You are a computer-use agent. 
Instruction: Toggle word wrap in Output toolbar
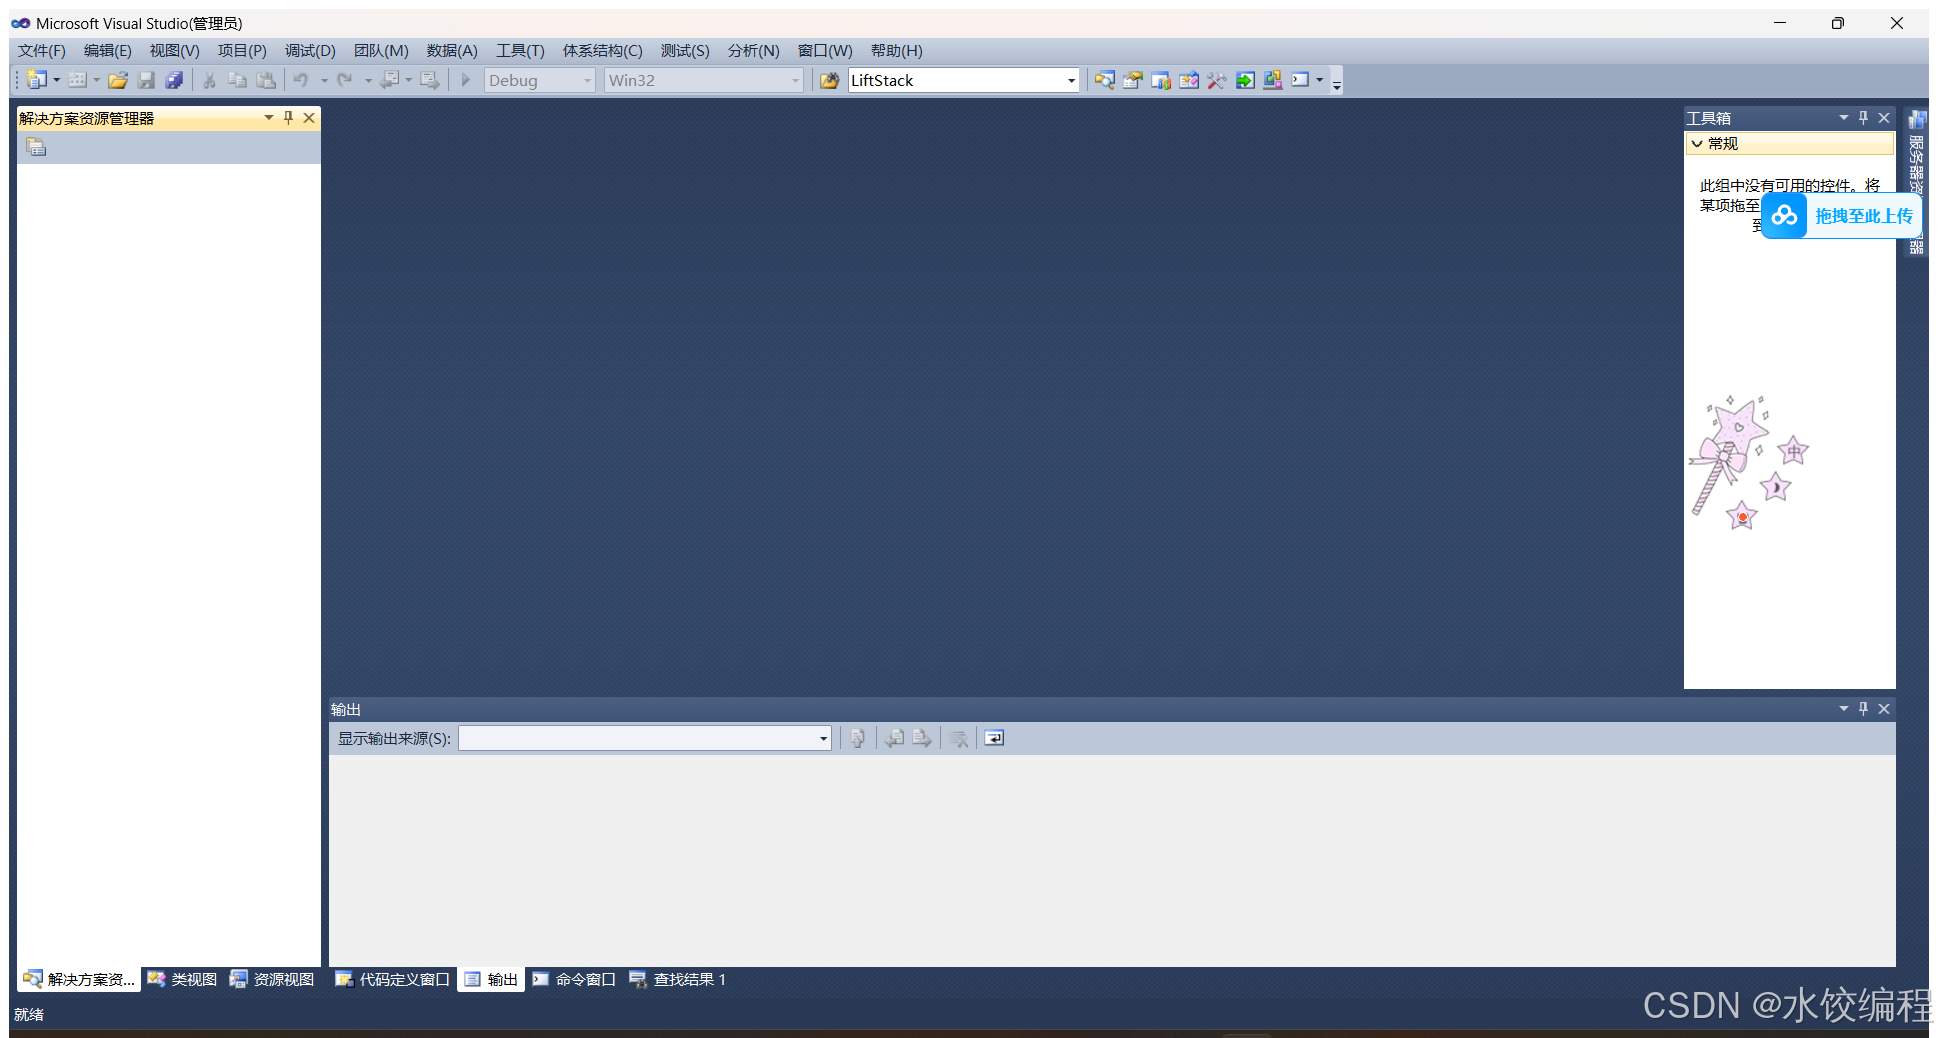pyautogui.click(x=994, y=739)
